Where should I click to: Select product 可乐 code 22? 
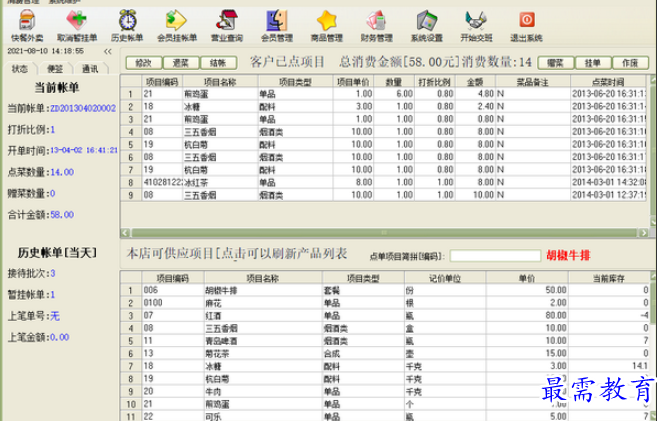(385, 416)
